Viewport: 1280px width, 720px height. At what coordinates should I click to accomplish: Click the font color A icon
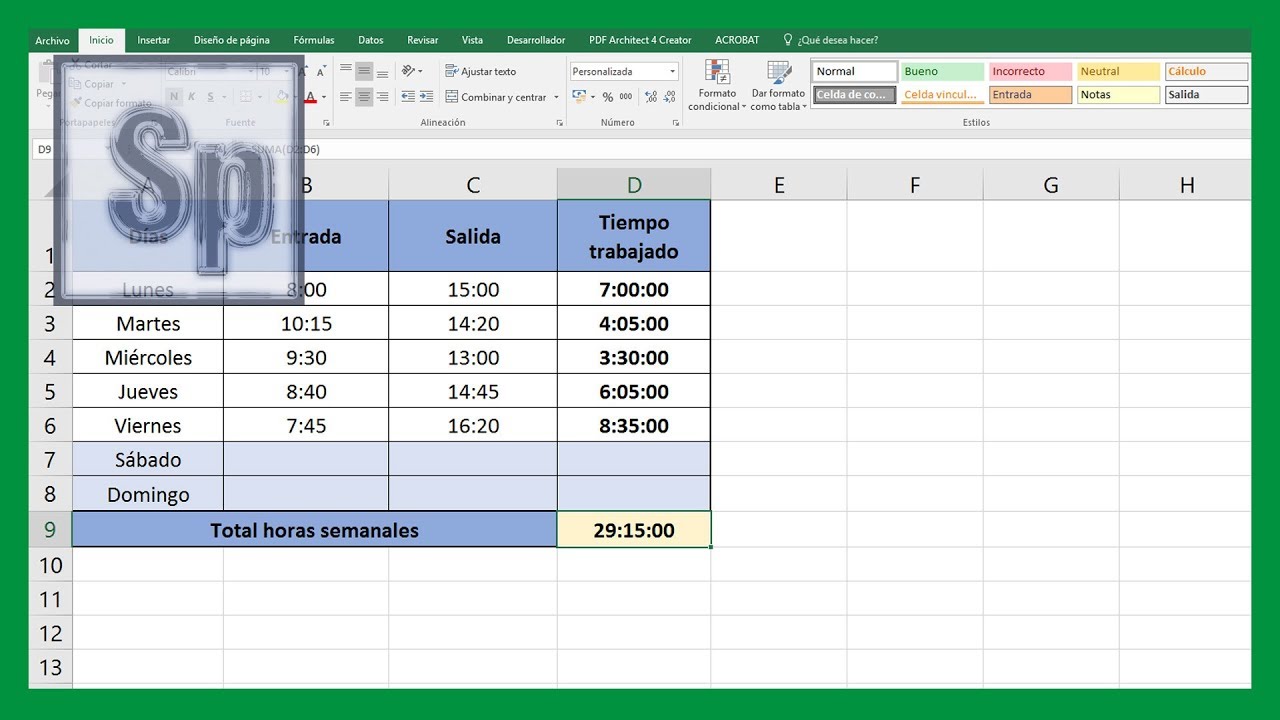310,97
